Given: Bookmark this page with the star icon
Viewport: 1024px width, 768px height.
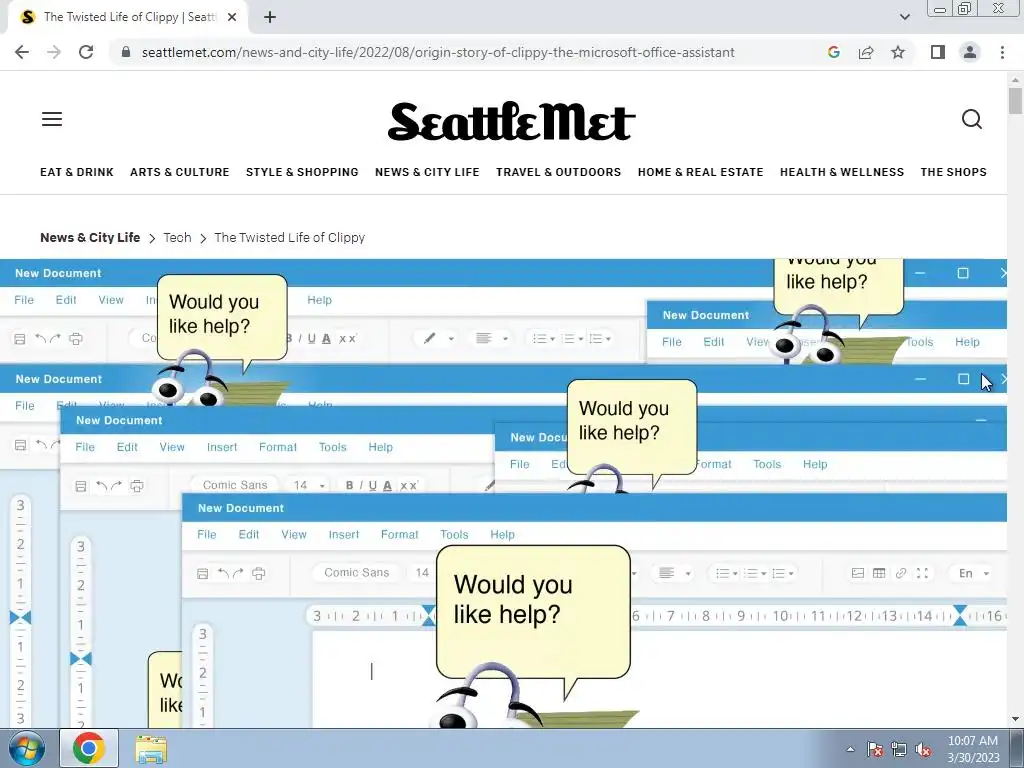Looking at the screenshot, I should [x=898, y=52].
